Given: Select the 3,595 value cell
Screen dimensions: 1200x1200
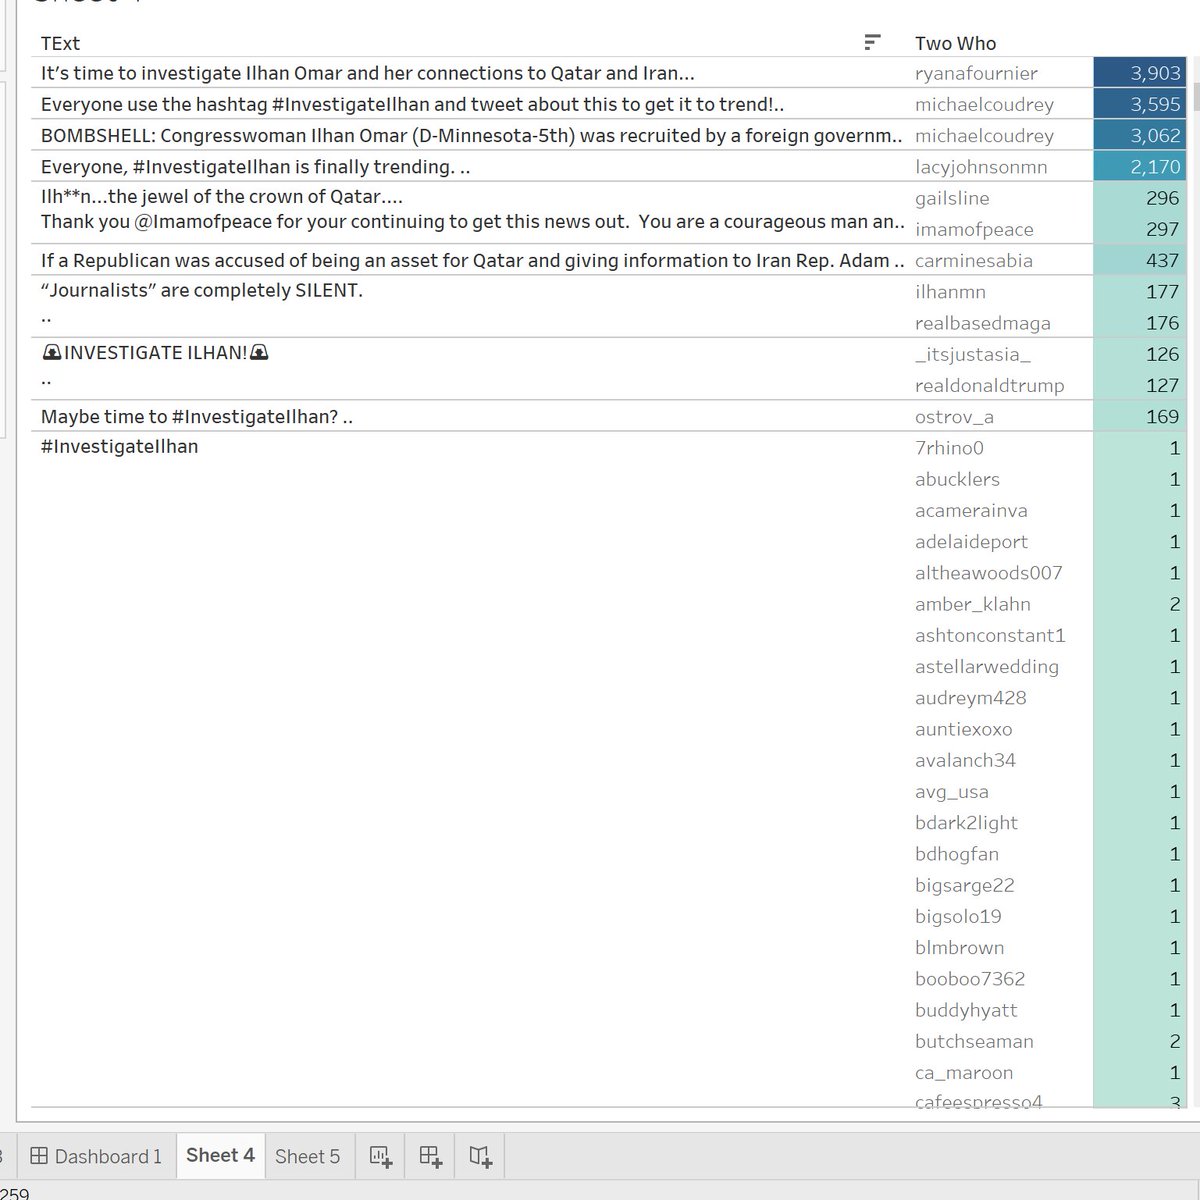Looking at the screenshot, I should [1141, 104].
